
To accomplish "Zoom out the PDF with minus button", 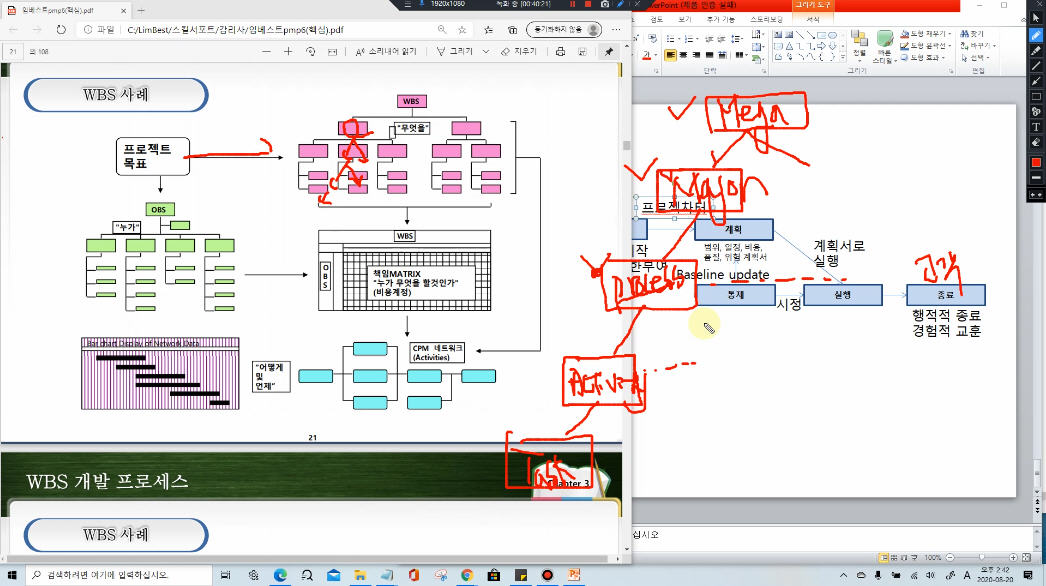I will (266, 51).
